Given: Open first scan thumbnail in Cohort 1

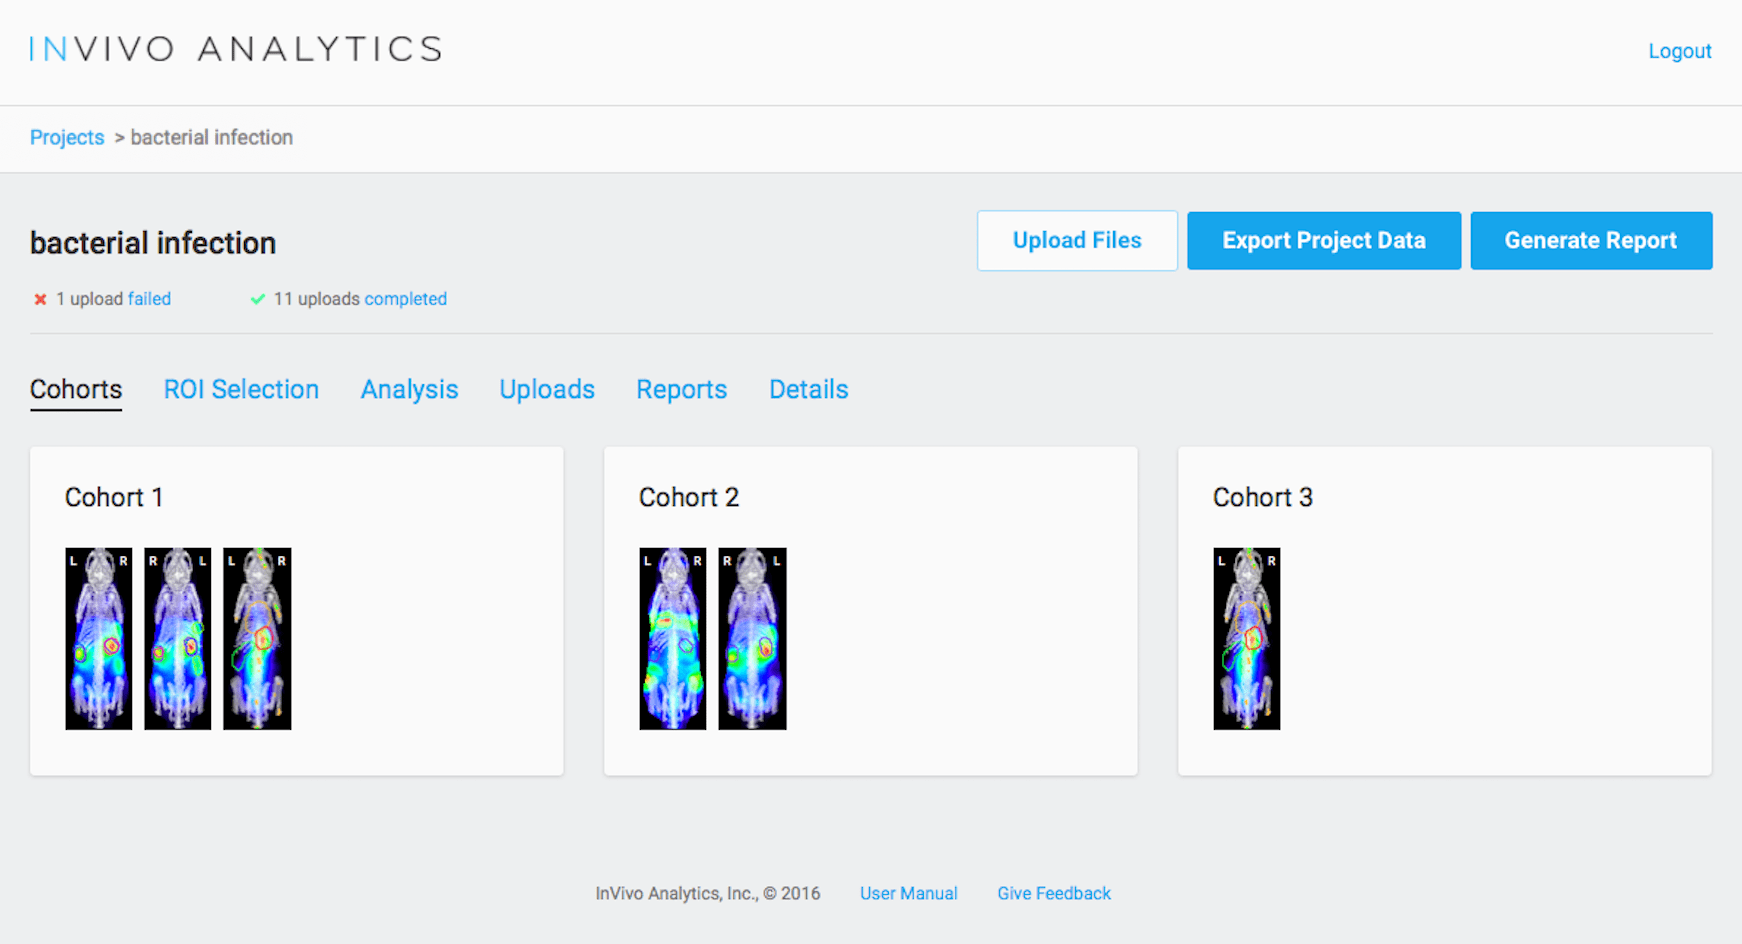Looking at the screenshot, I should (x=99, y=638).
